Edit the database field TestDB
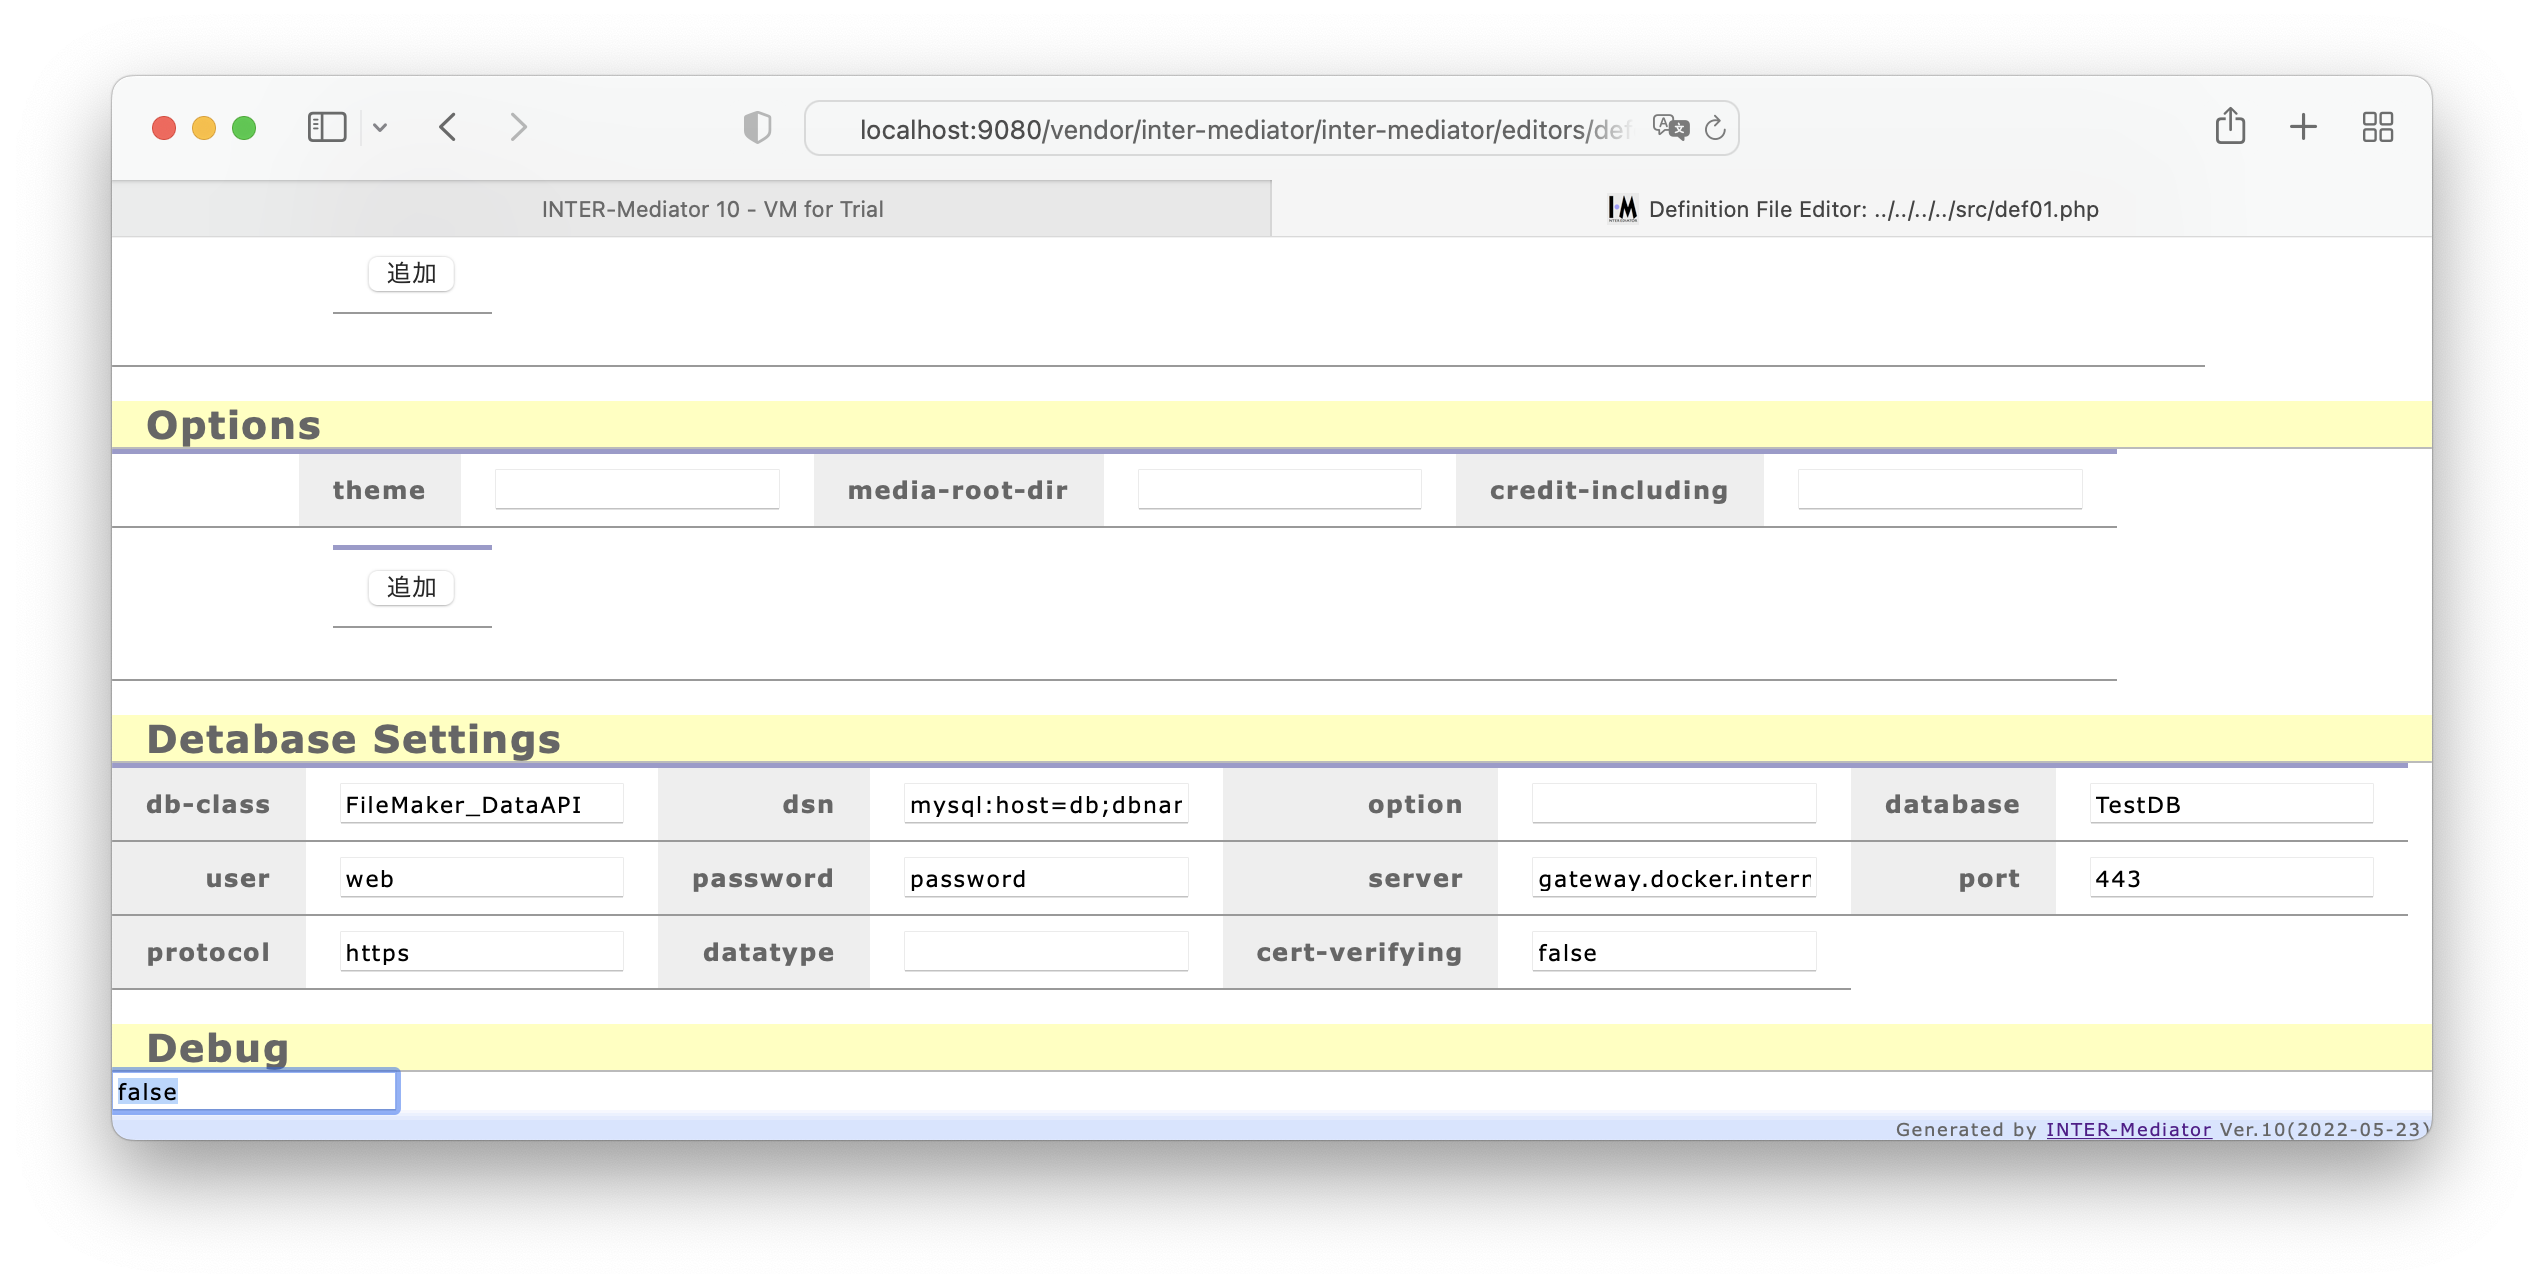This screenshot has height=1288, width=2544. [x=2231, y=804]
